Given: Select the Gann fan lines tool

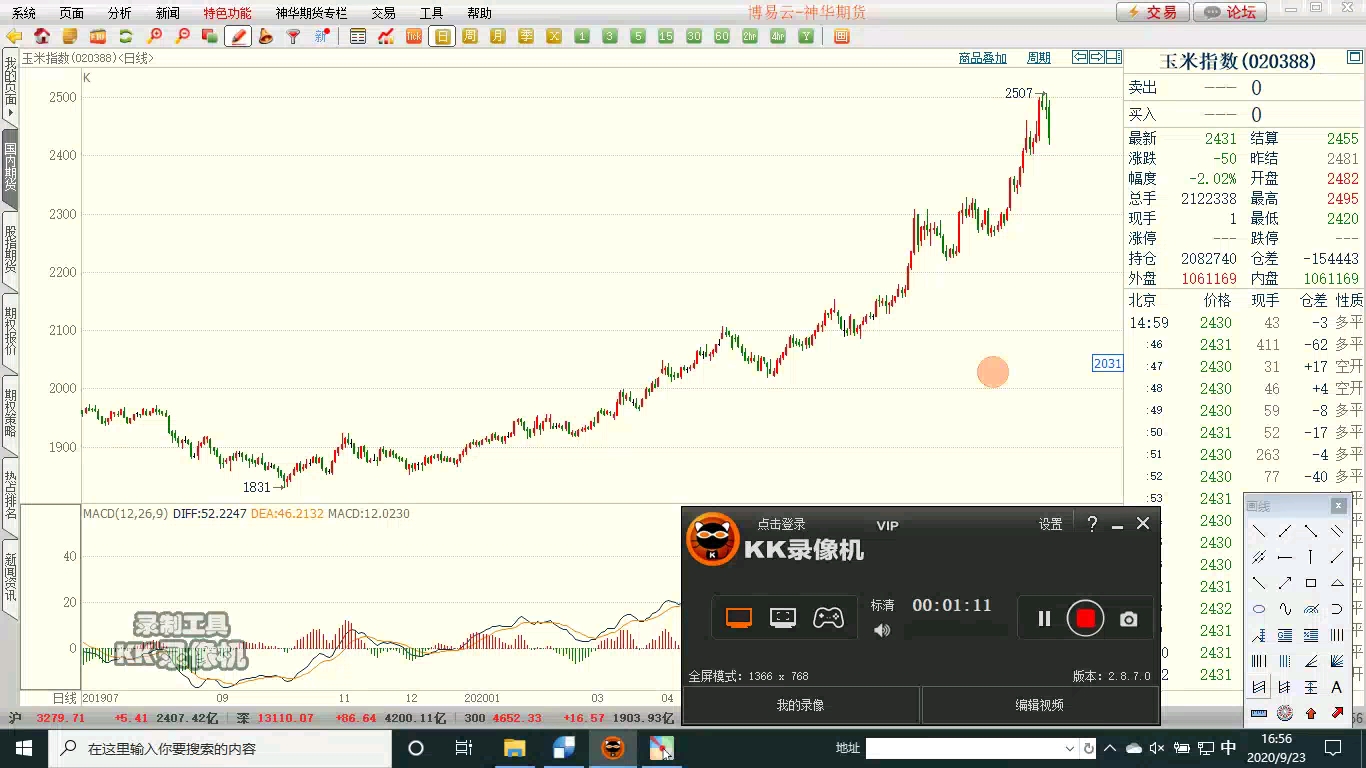Looking at the screenshot, I should pos(1337,661).
